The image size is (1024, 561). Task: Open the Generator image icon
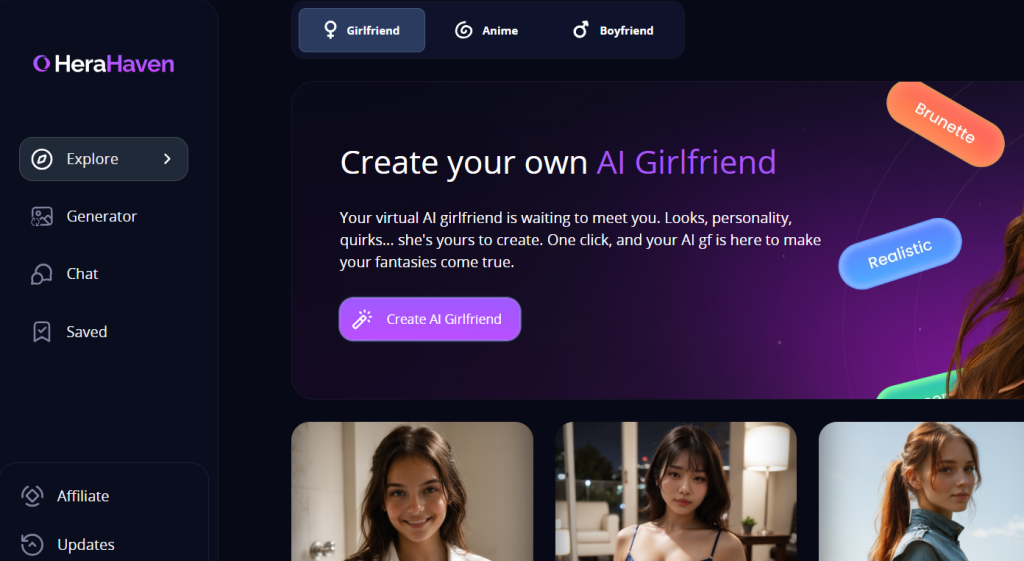click(42, 216)
